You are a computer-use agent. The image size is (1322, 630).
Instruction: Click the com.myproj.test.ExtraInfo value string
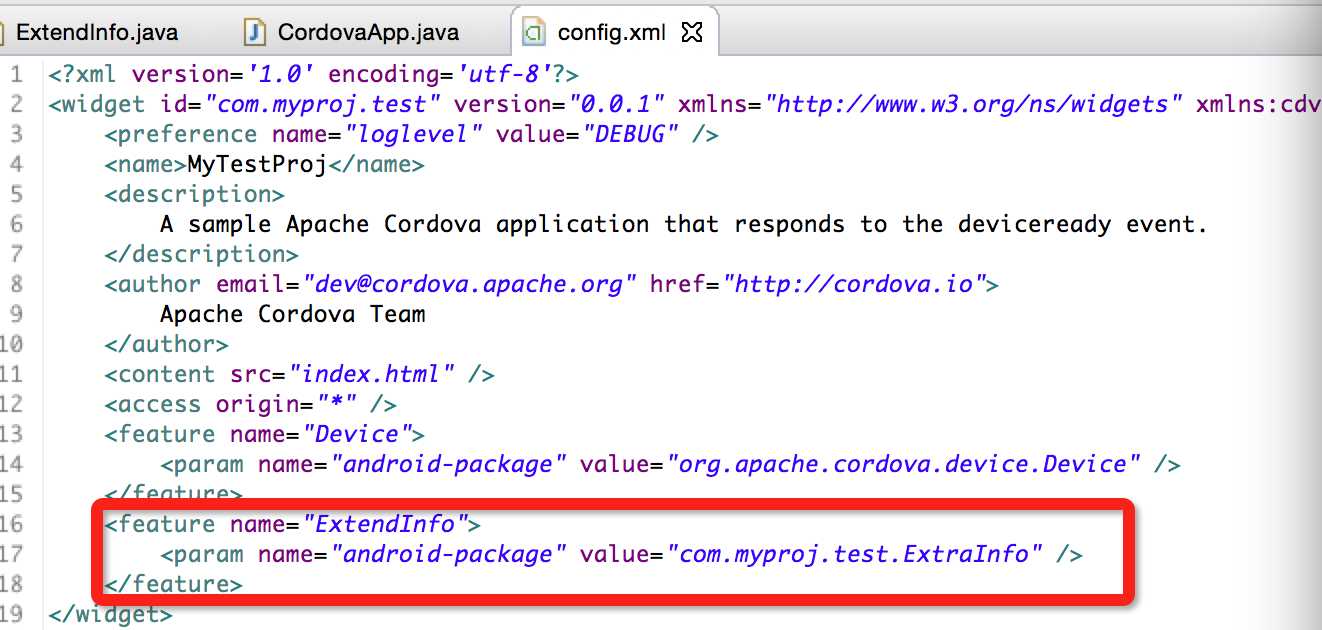(x=855, y=554)
